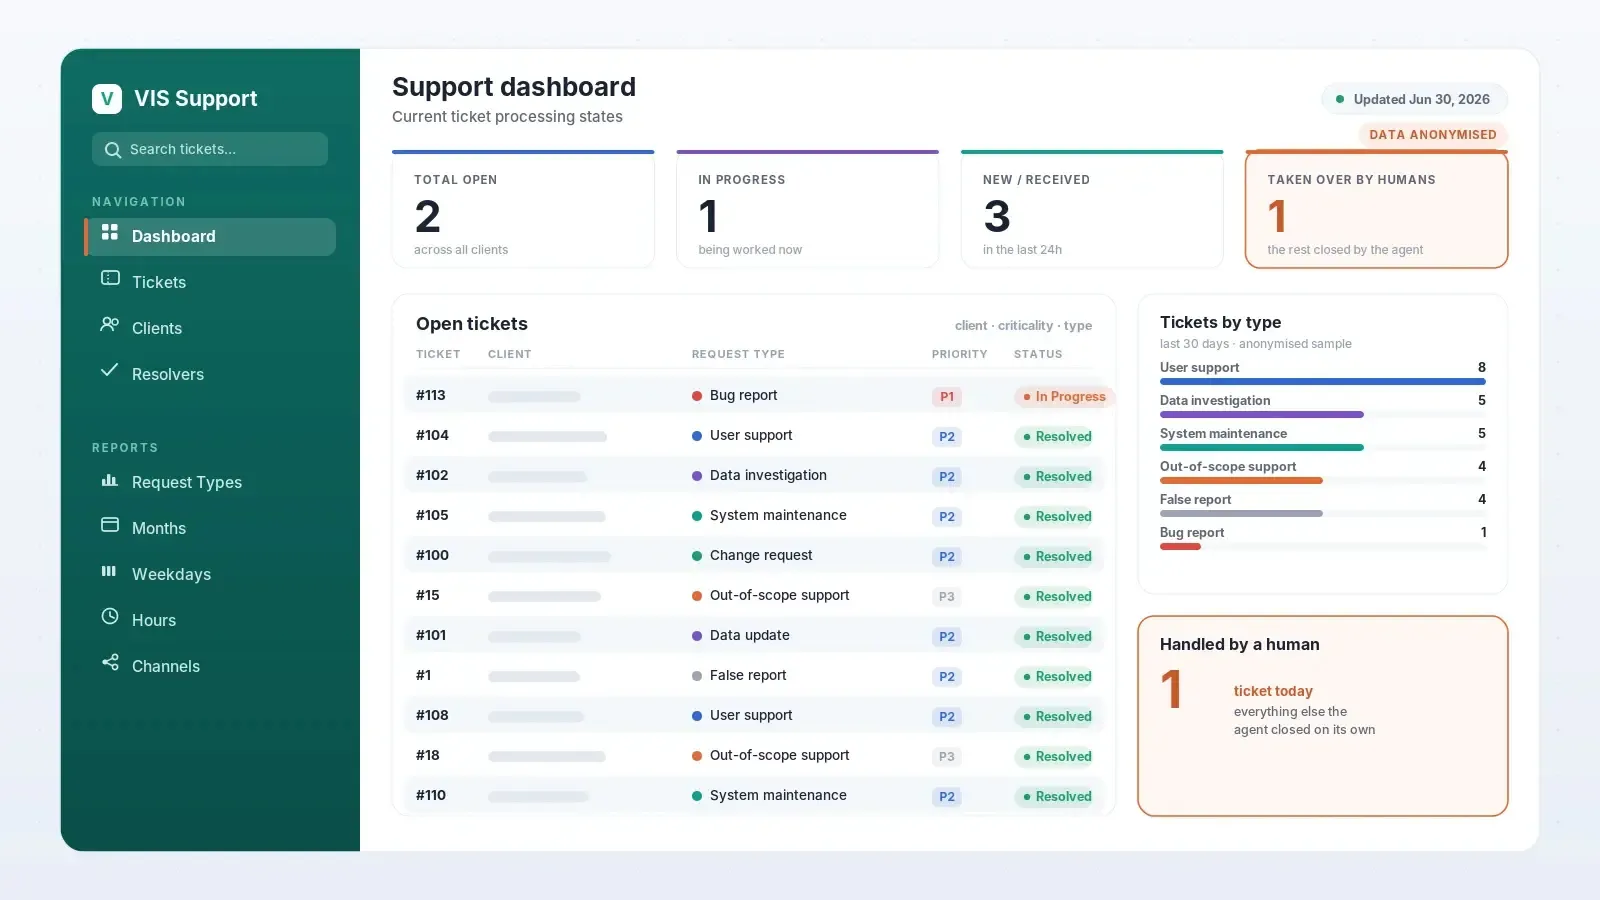Viewport: 1600px width, 900px height.
Task: Click the Handled by a human card
Action: (1323, 716)
